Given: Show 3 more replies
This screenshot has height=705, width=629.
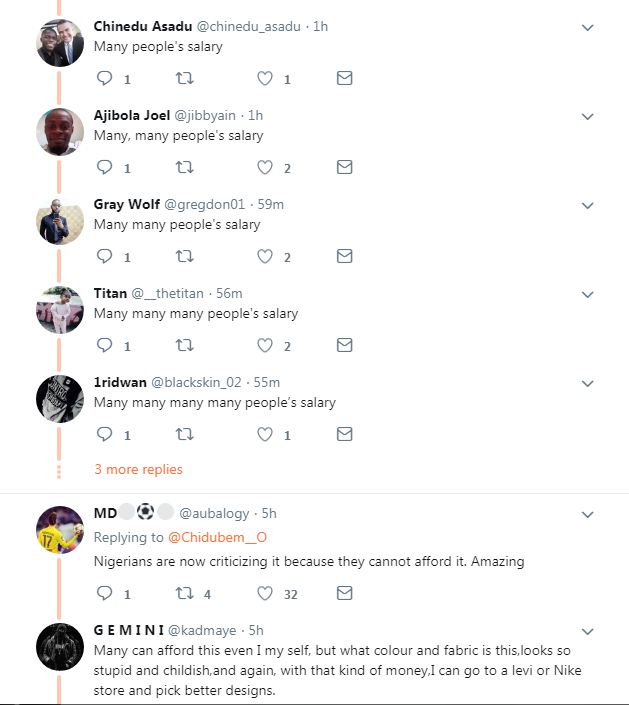Looking at the screenshot, I should 138,470.
